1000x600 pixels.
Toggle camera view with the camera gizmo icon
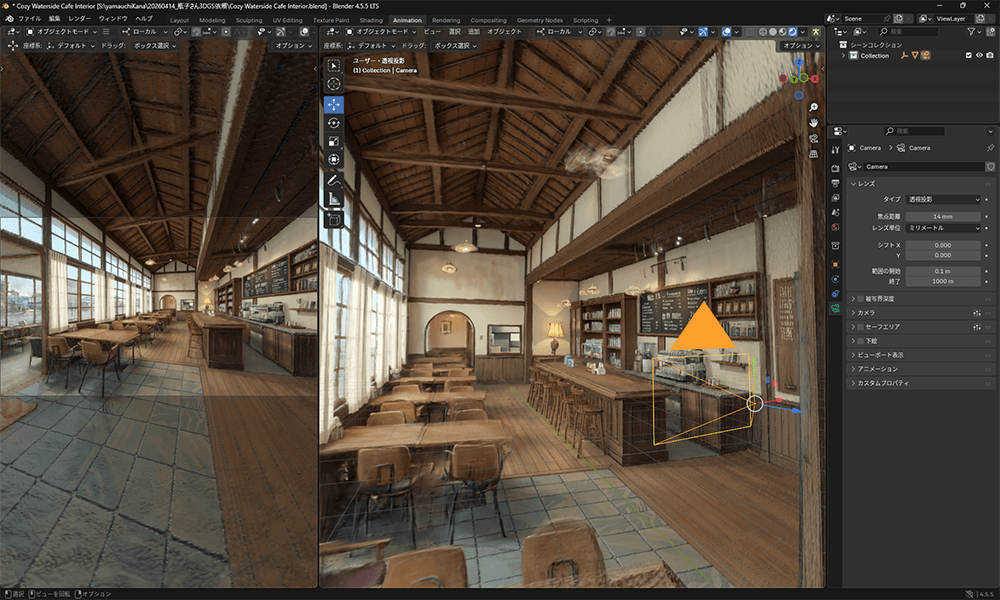[814, 139]
